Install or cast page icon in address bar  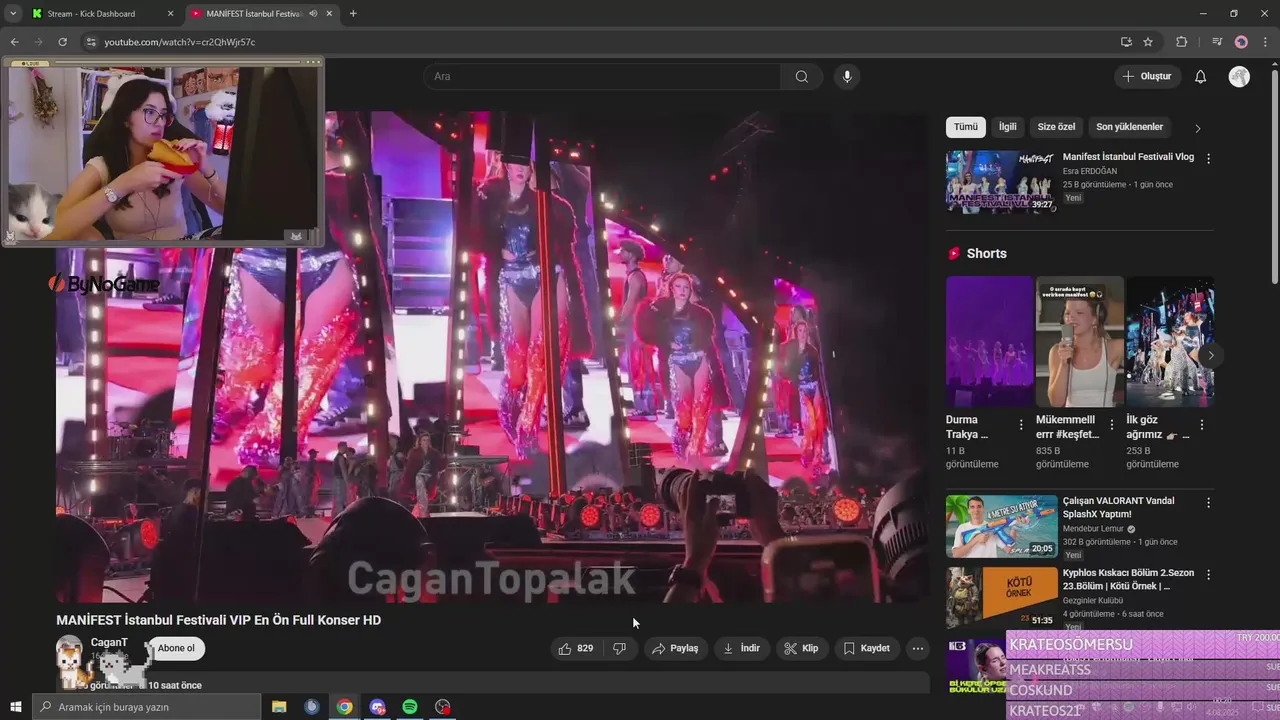[x=1126, y=42]
